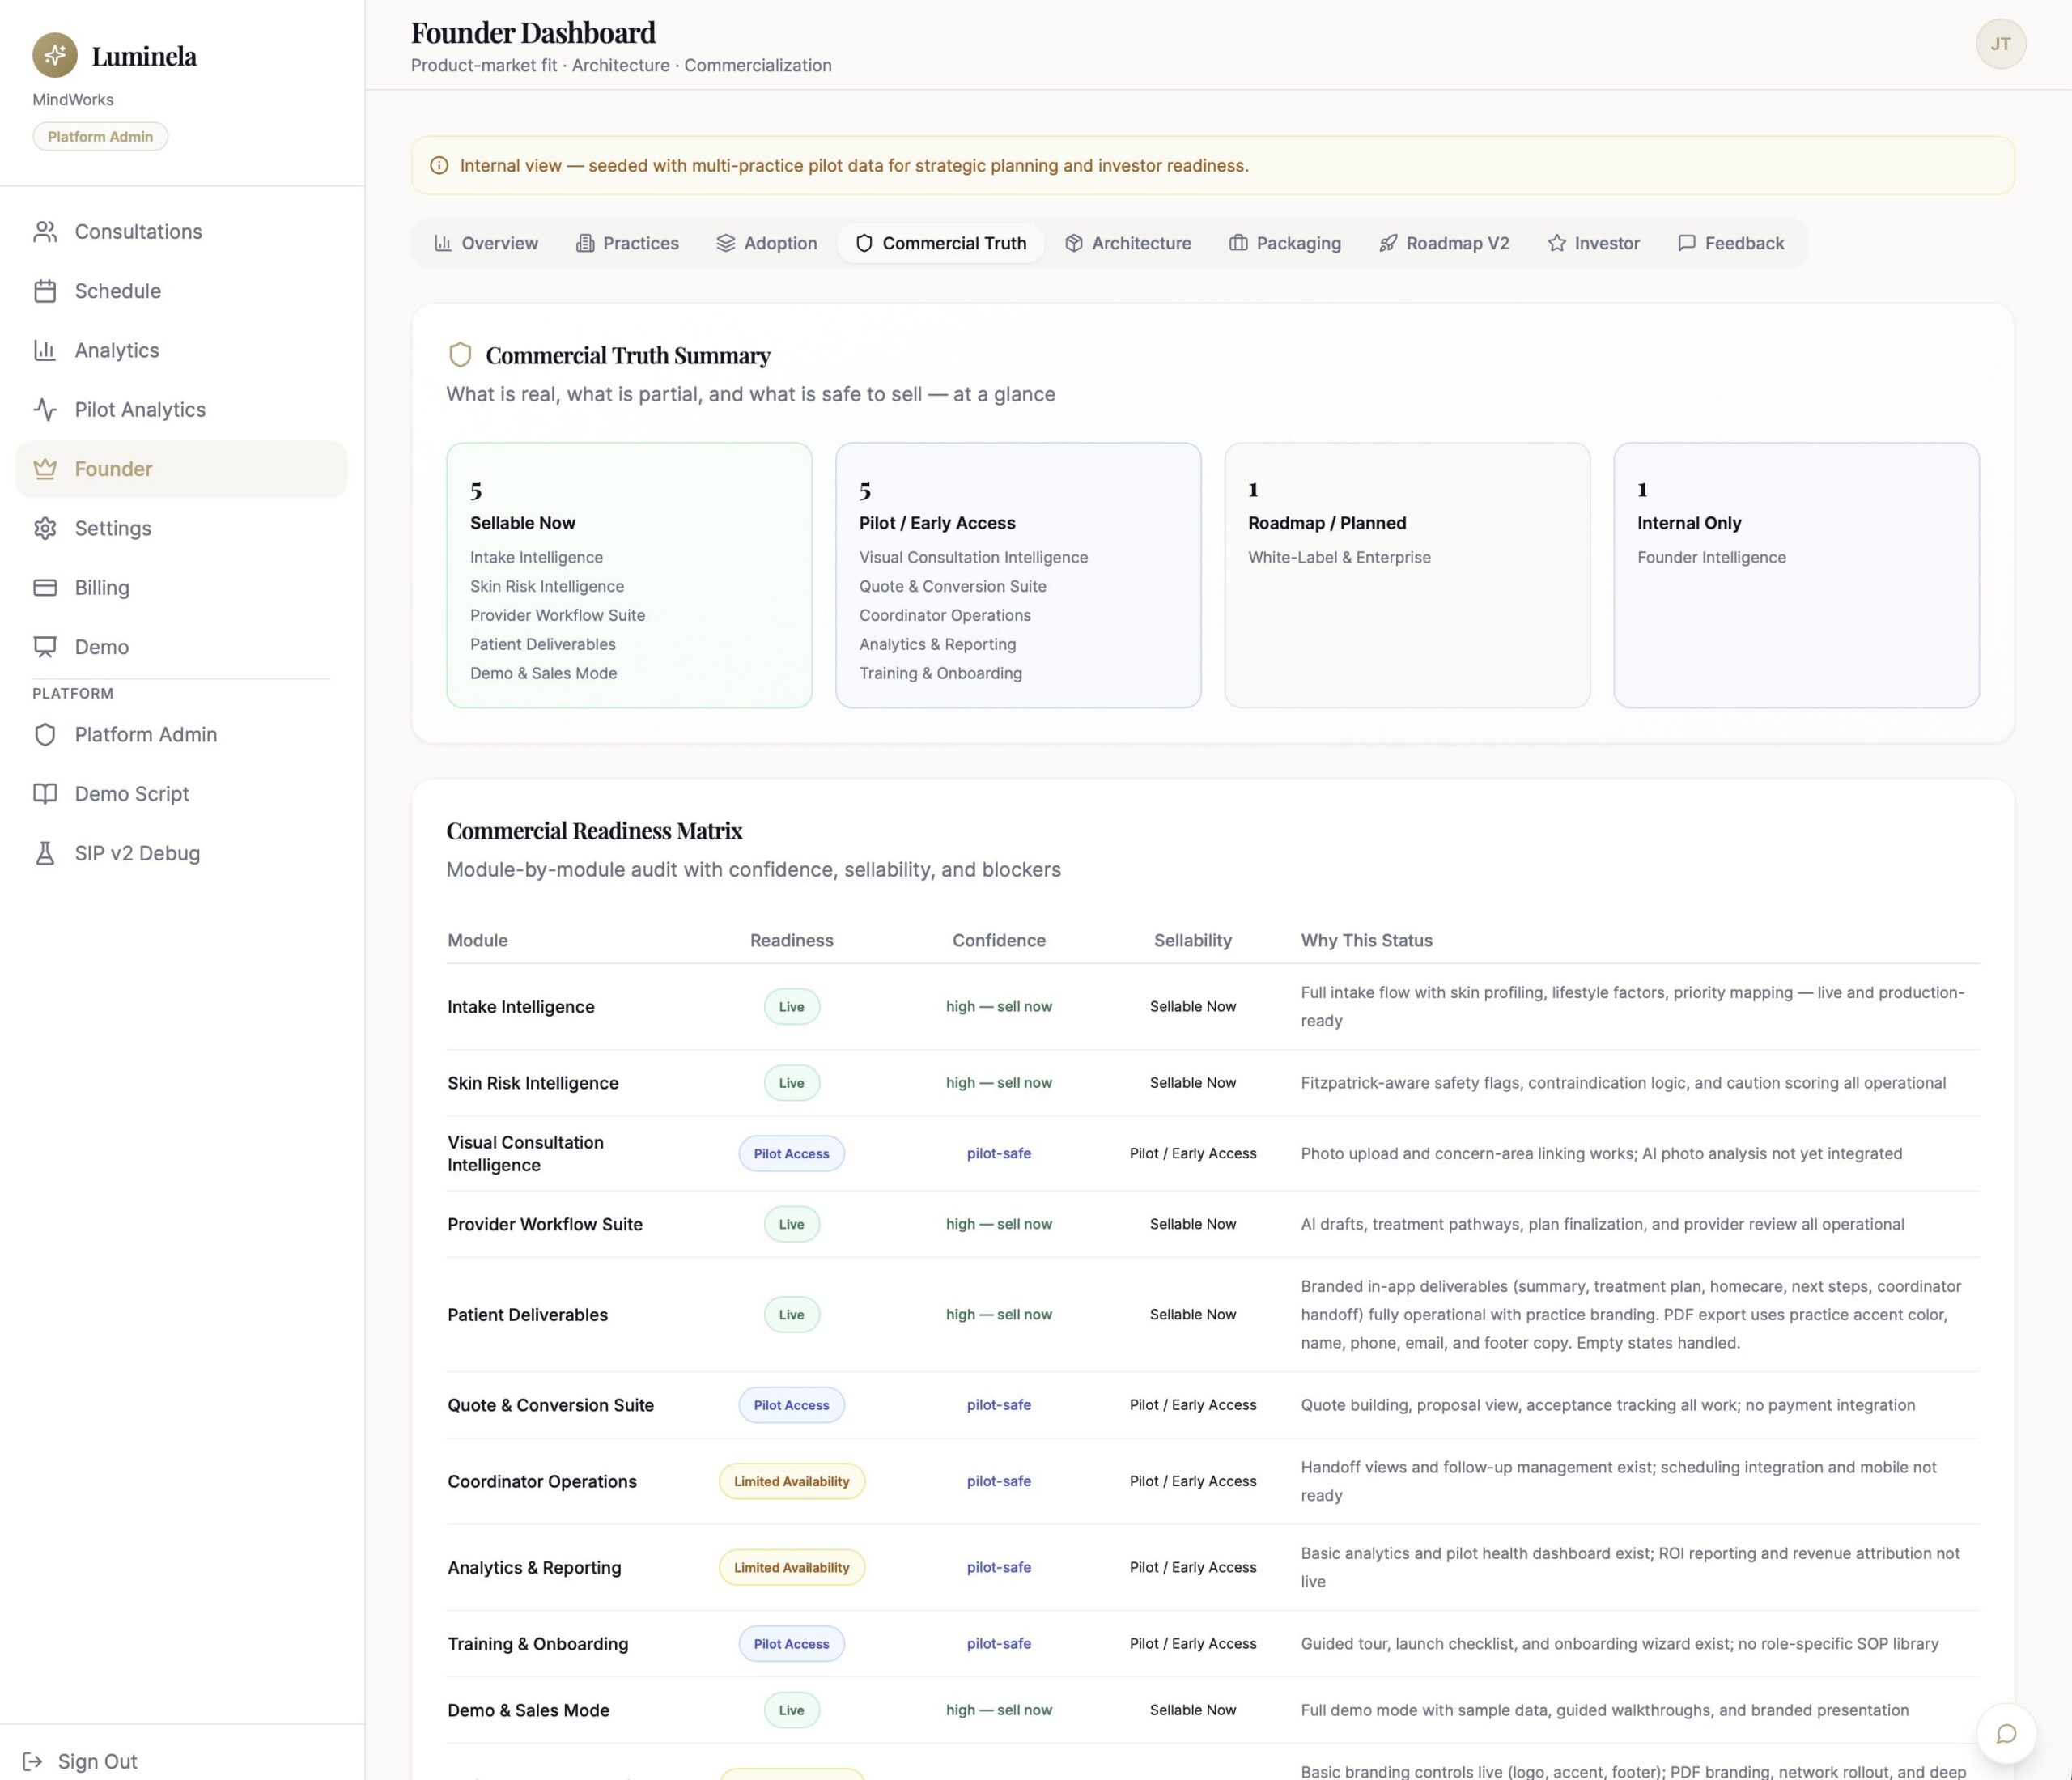The image size is (2072, 1780).
Task: Click the Sign Out label
Action: click(x=97, y=1761)
